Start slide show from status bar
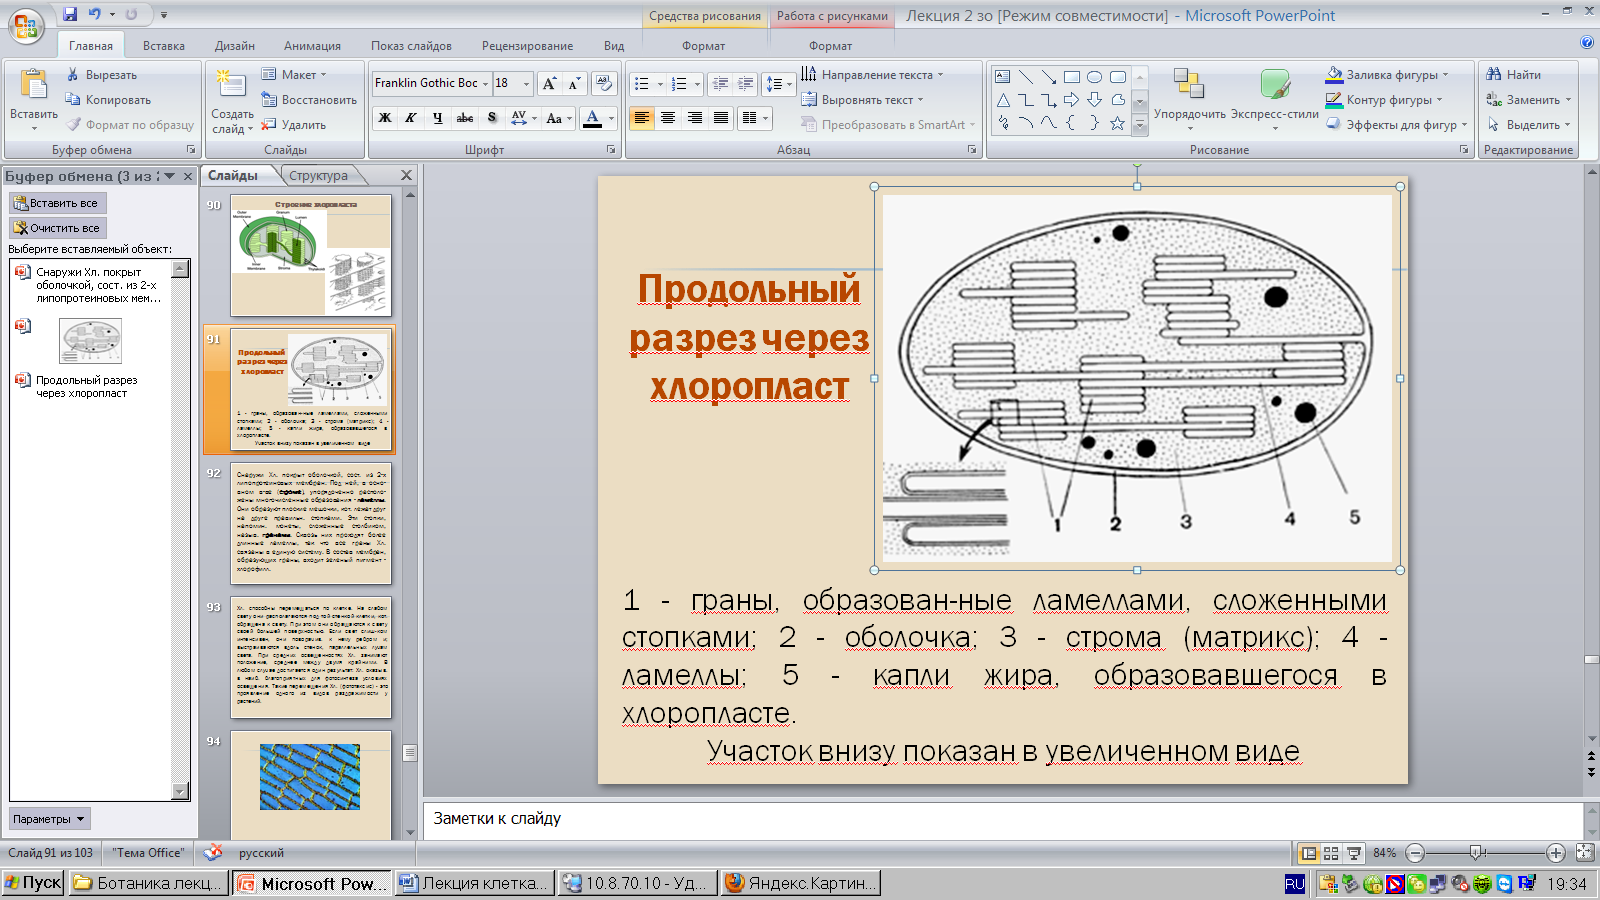Image resolution: width=1600 pixels, height=900 pixels. [x=1354, y=853]
